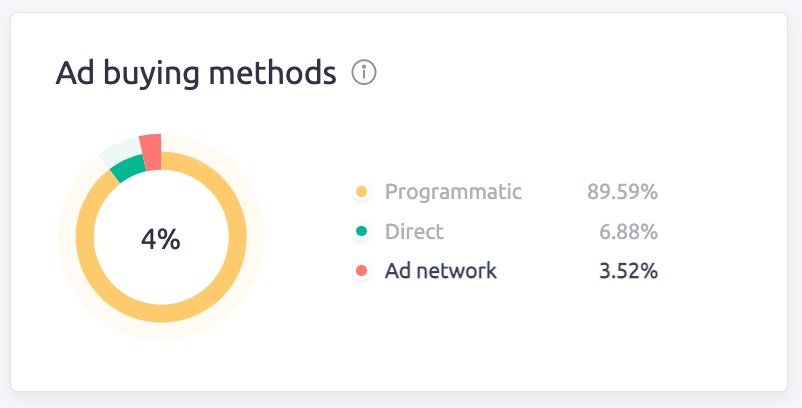This screenshot has width=802, height=408.
Task: Select the green Direct donut segment
Action: coord(127,168)
